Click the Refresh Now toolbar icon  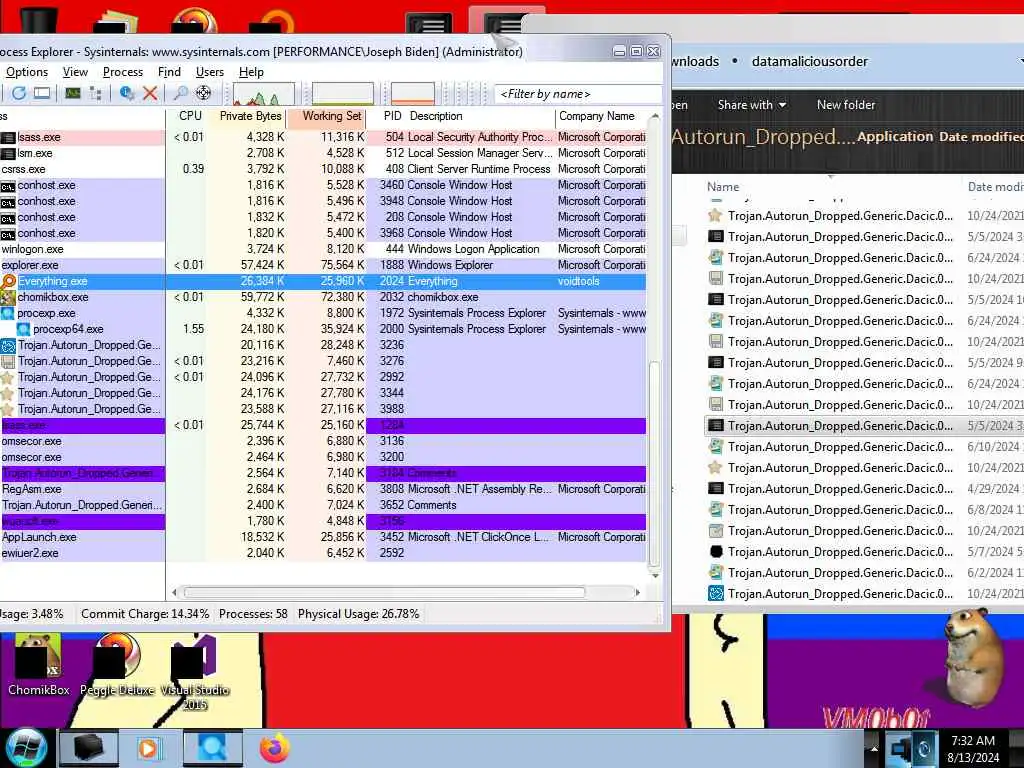tap(18, 93)
